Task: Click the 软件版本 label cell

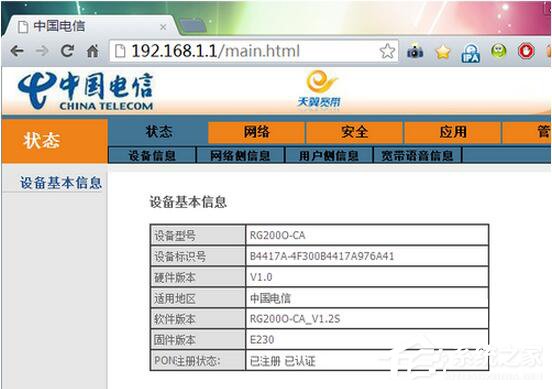Action: (x=198, y=319)
